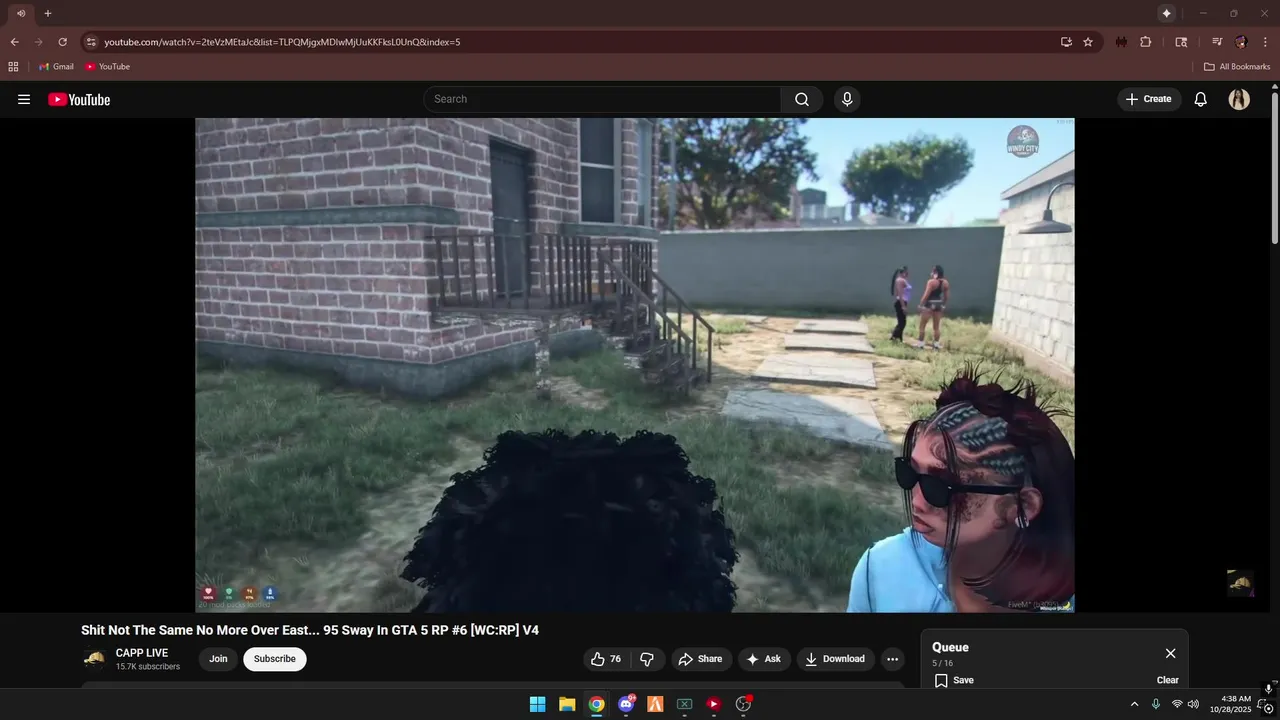Viewport: 1280px width, 720px height.
Task: Open the tab search screen icon
Action: [x=1181, y=42]
